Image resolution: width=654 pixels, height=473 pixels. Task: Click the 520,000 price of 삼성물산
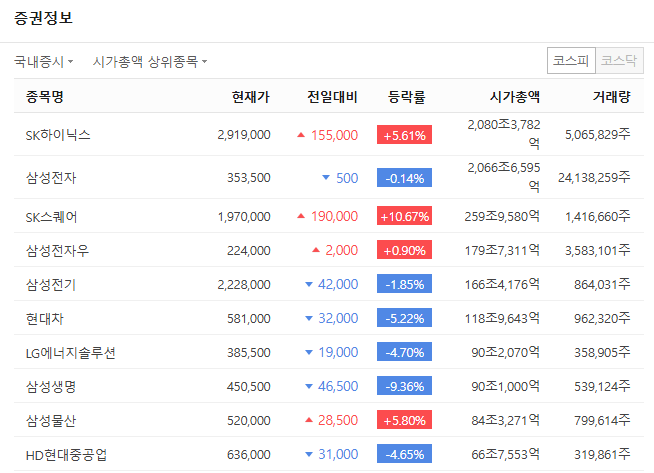click(249, 420)
